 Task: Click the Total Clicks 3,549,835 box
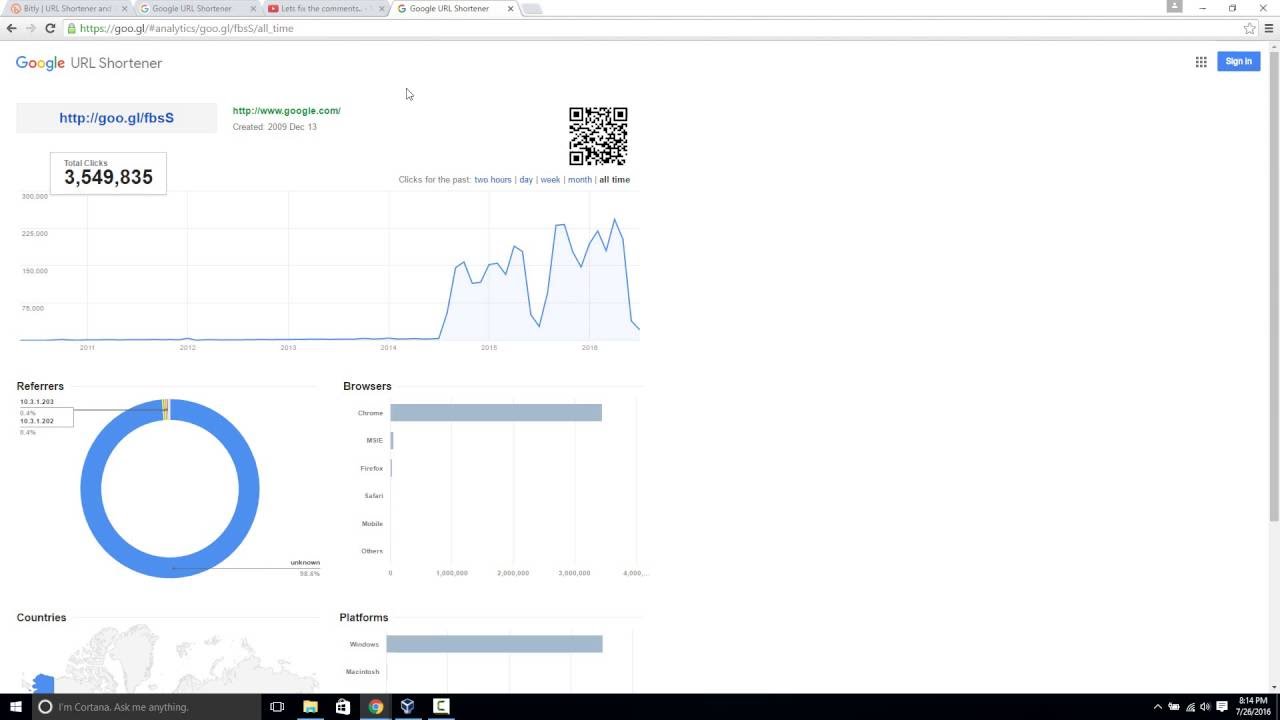click(108, 173)
